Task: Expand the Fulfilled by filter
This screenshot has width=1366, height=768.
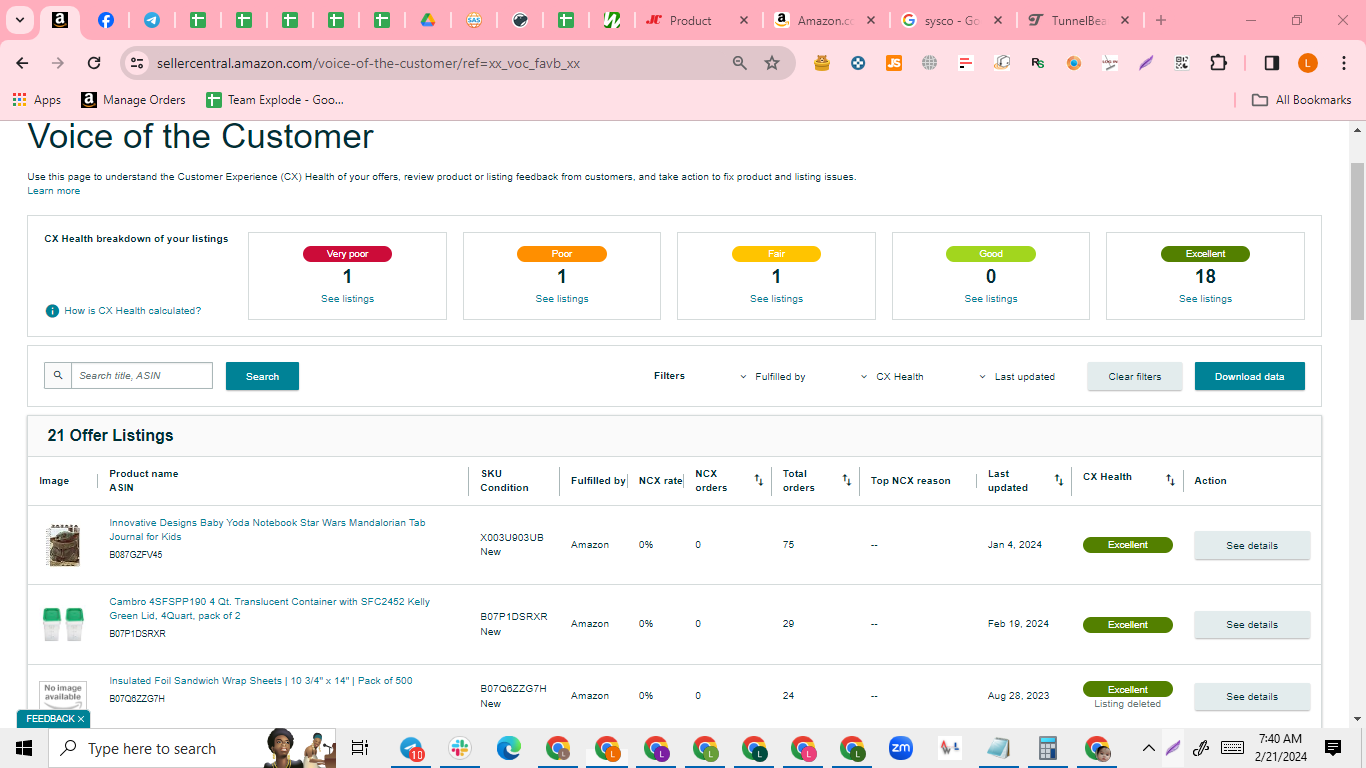Action: [x=772, y=377]
